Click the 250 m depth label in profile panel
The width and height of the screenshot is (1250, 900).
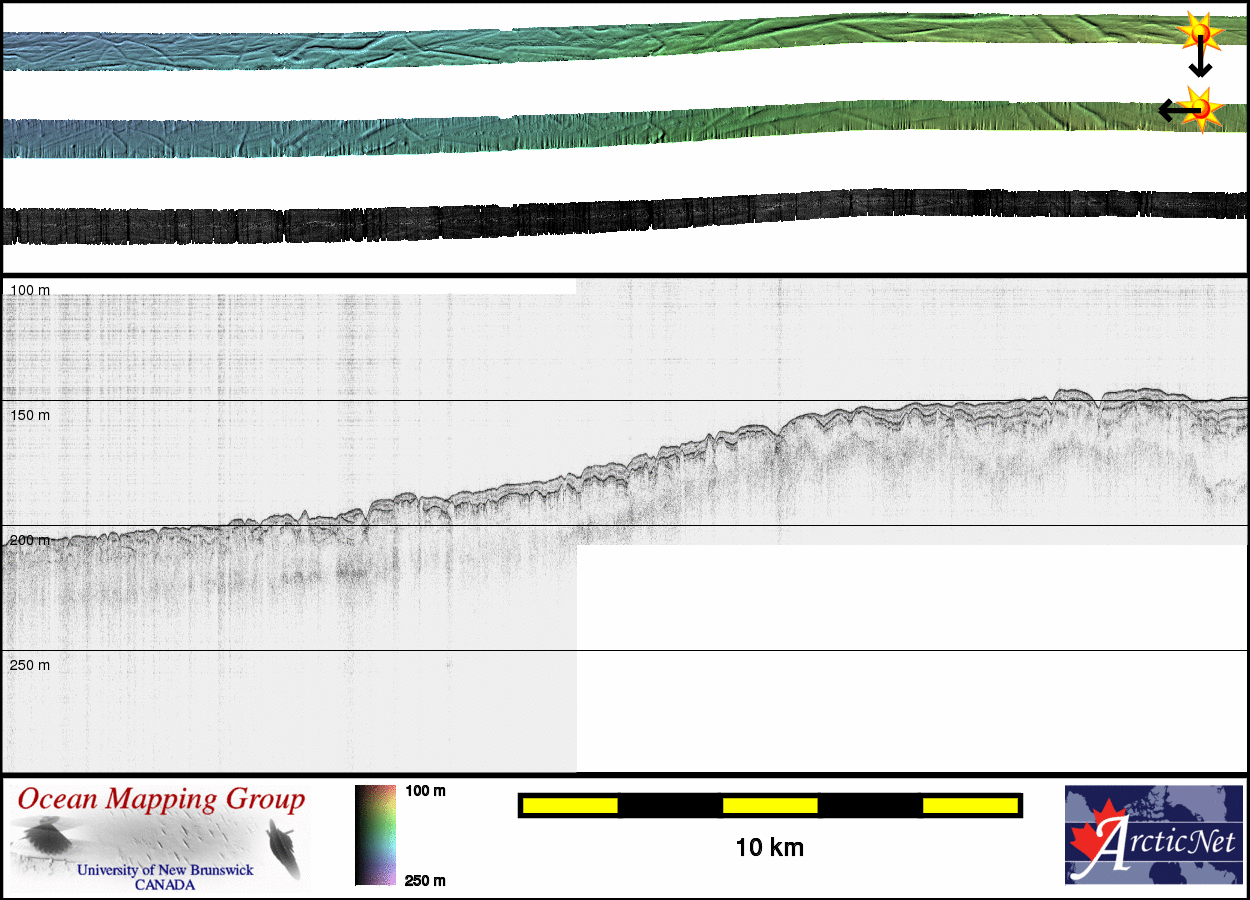29,665
